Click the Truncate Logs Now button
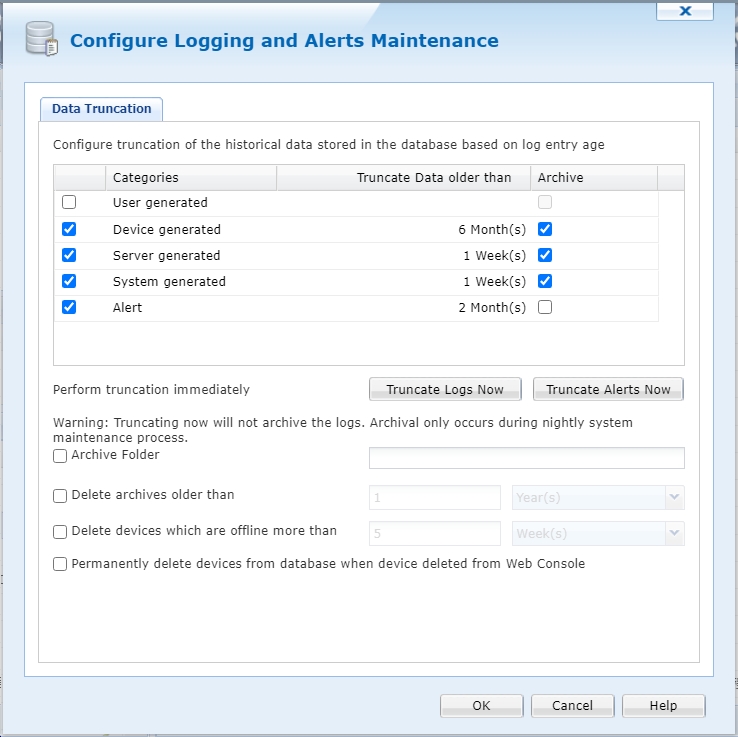Viewport: 738px width, 737px height. point(445,389)
